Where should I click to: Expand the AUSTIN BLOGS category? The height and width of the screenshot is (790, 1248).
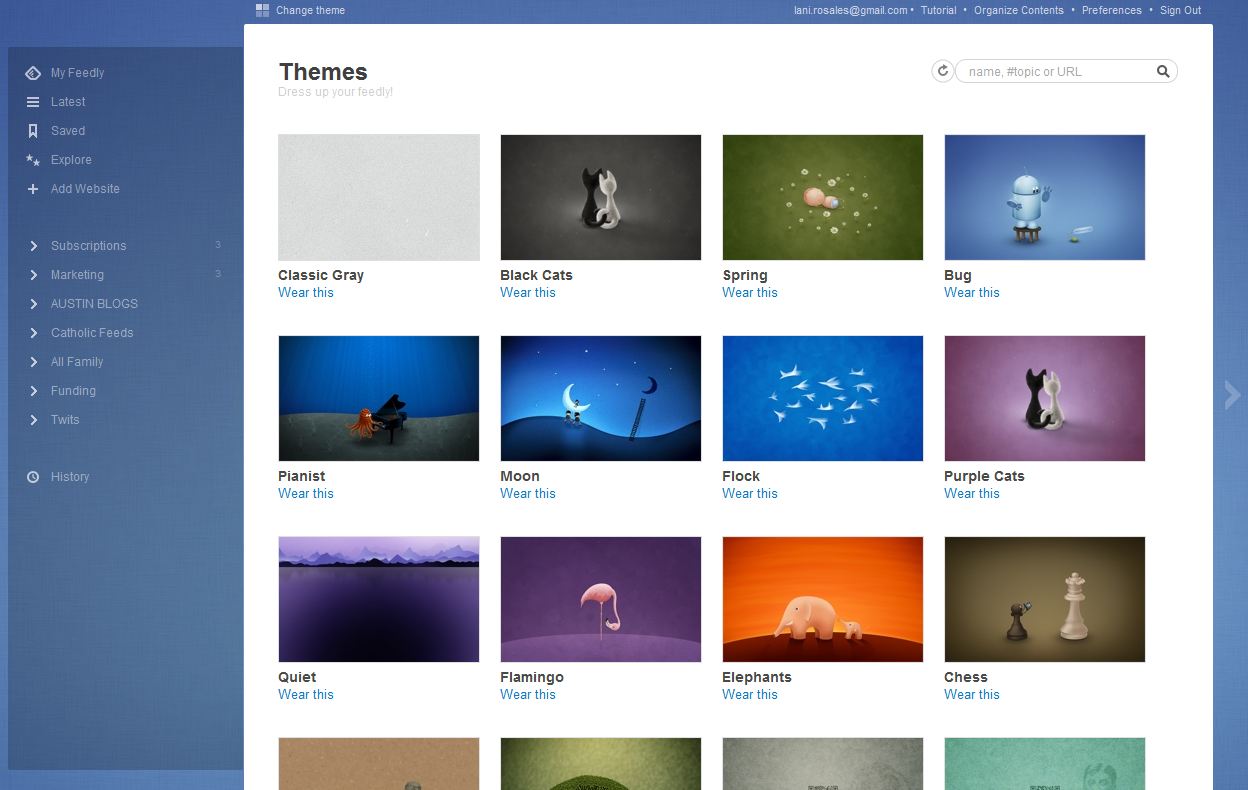point(34,304)
